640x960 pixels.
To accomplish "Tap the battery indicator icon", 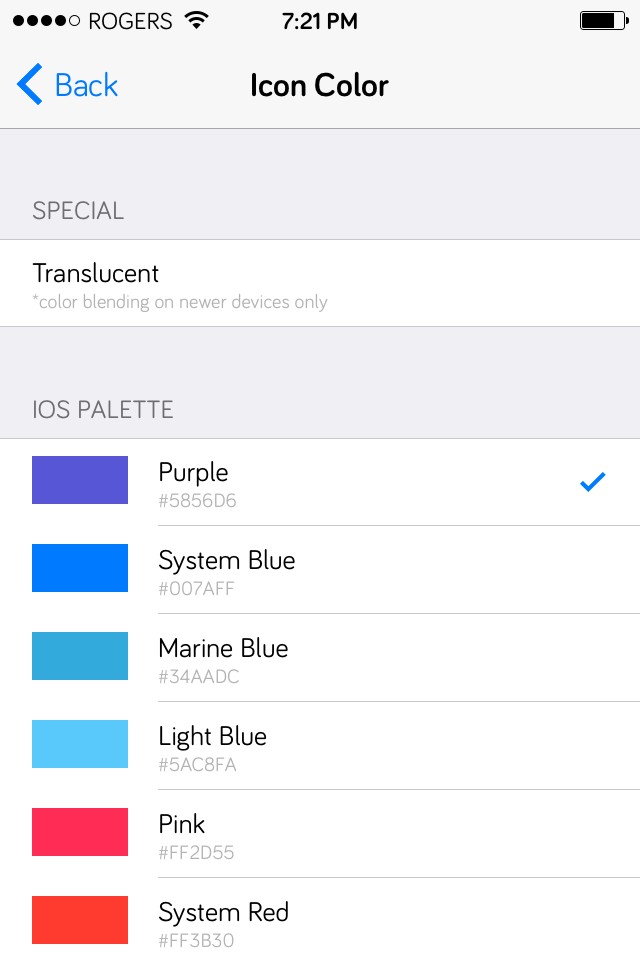I will (602, 20).
